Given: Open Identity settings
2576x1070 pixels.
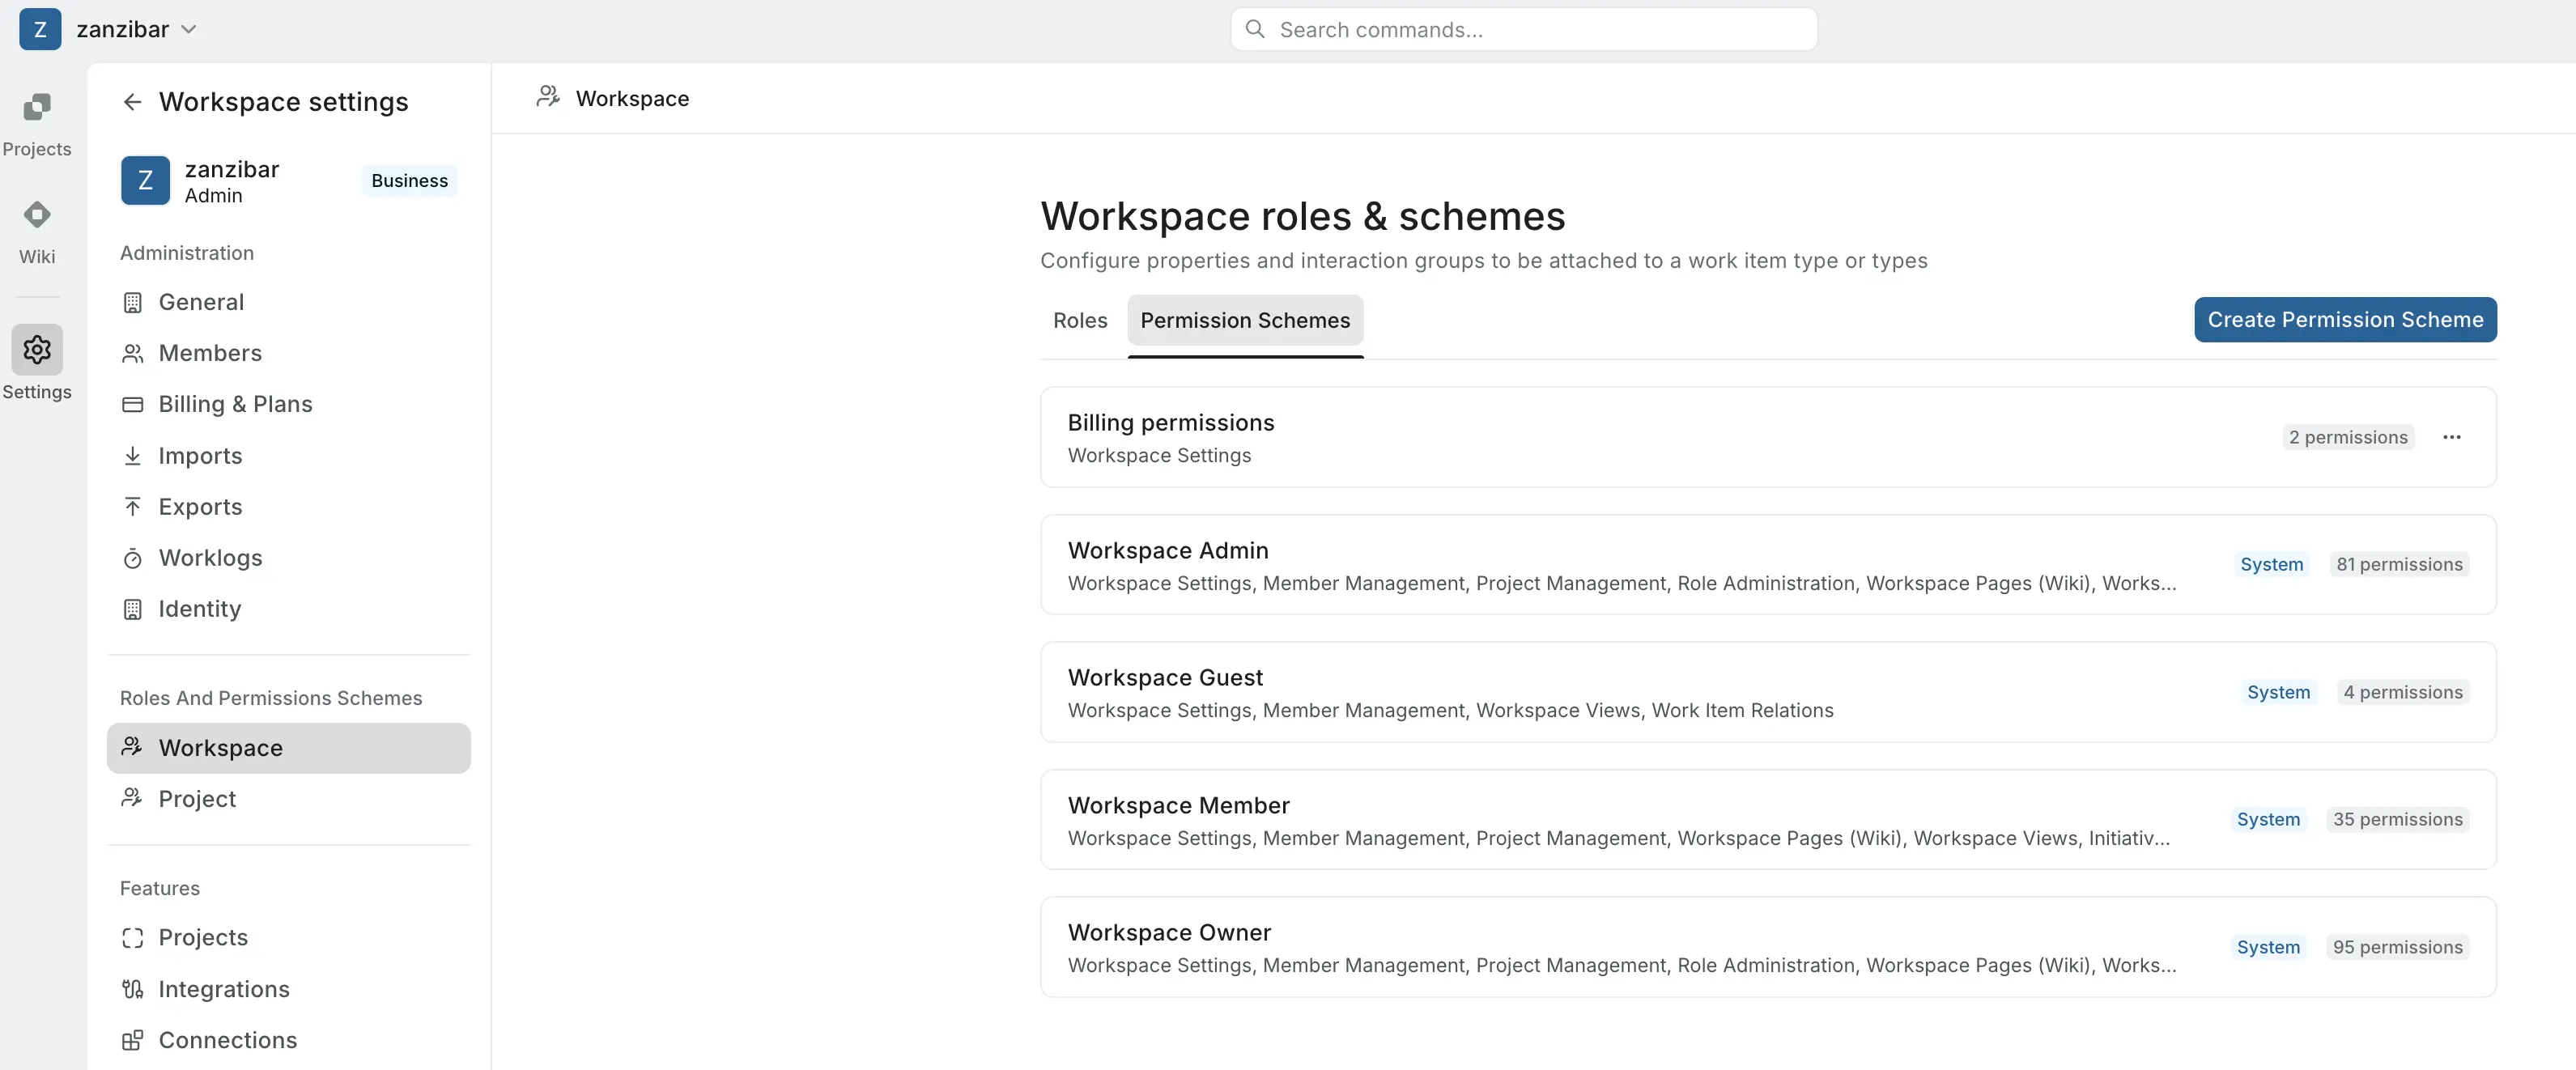Looking at the screenshot, I should pos(199,609).
